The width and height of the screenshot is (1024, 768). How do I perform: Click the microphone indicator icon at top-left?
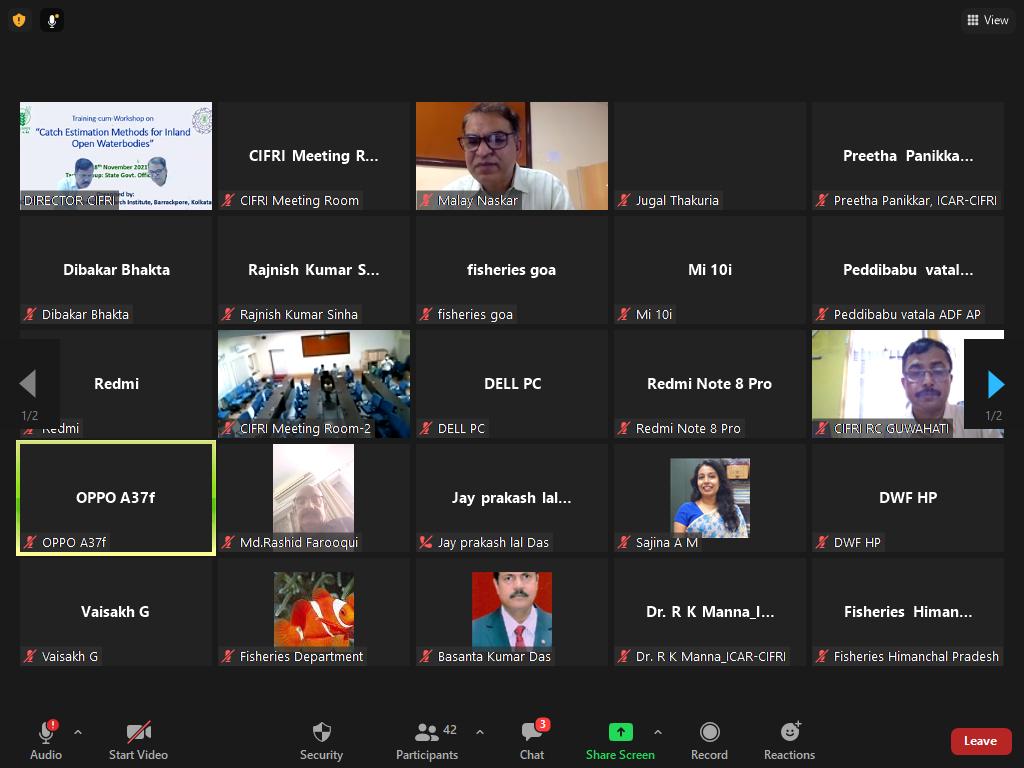[x=52, y=20]
